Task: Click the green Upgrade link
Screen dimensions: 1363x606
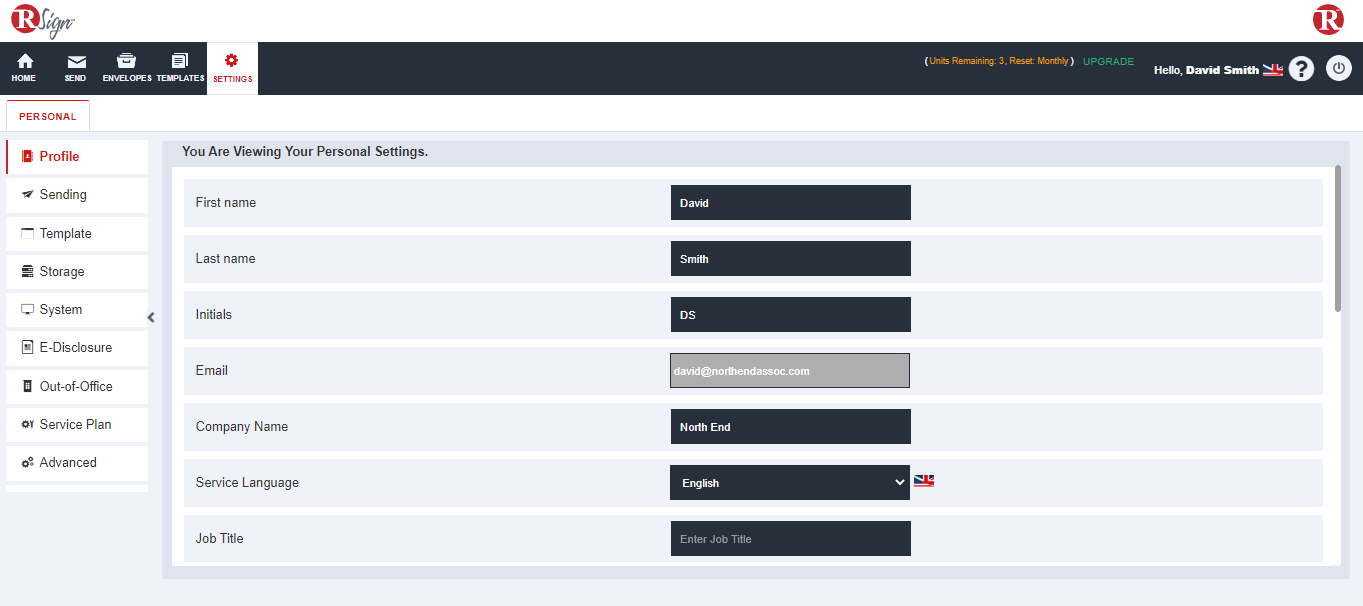Action: 1108,62
